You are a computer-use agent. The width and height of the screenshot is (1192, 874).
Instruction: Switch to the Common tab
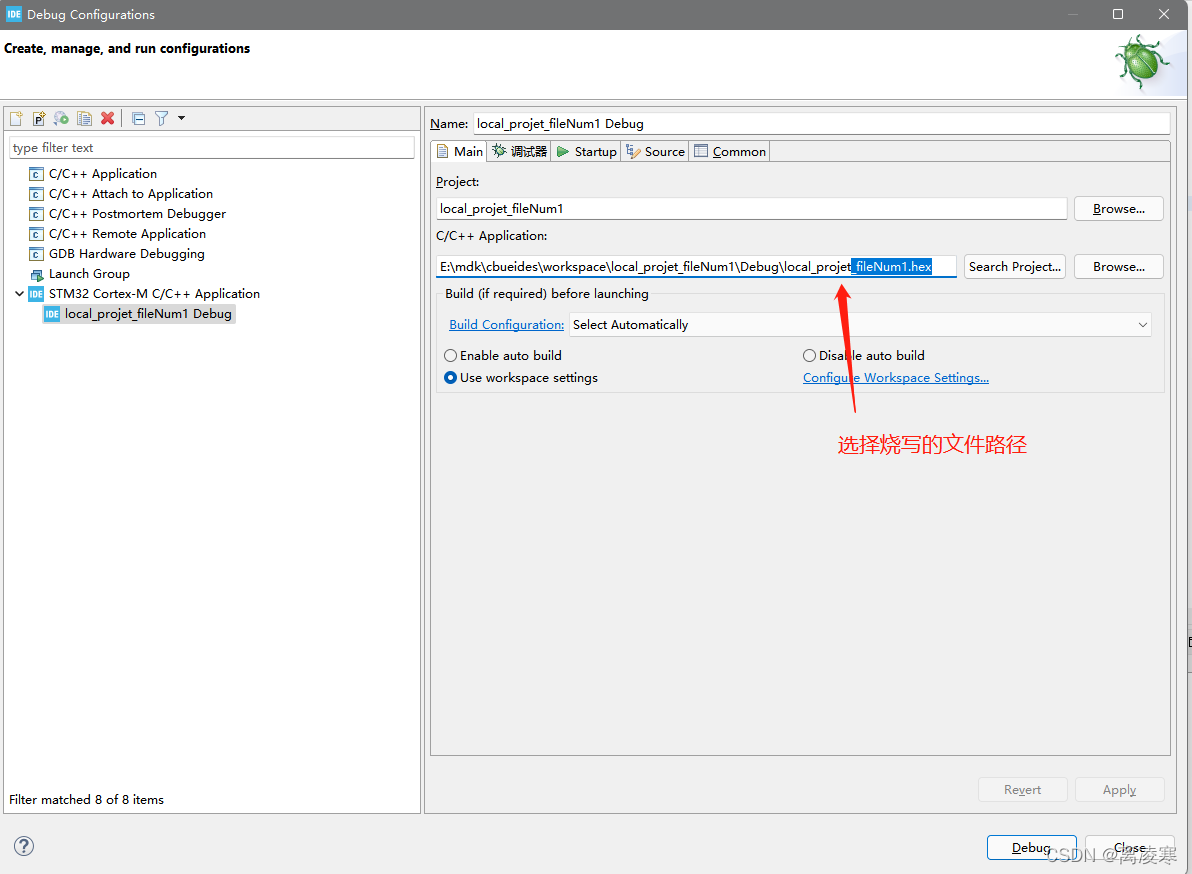pos(730,151)
